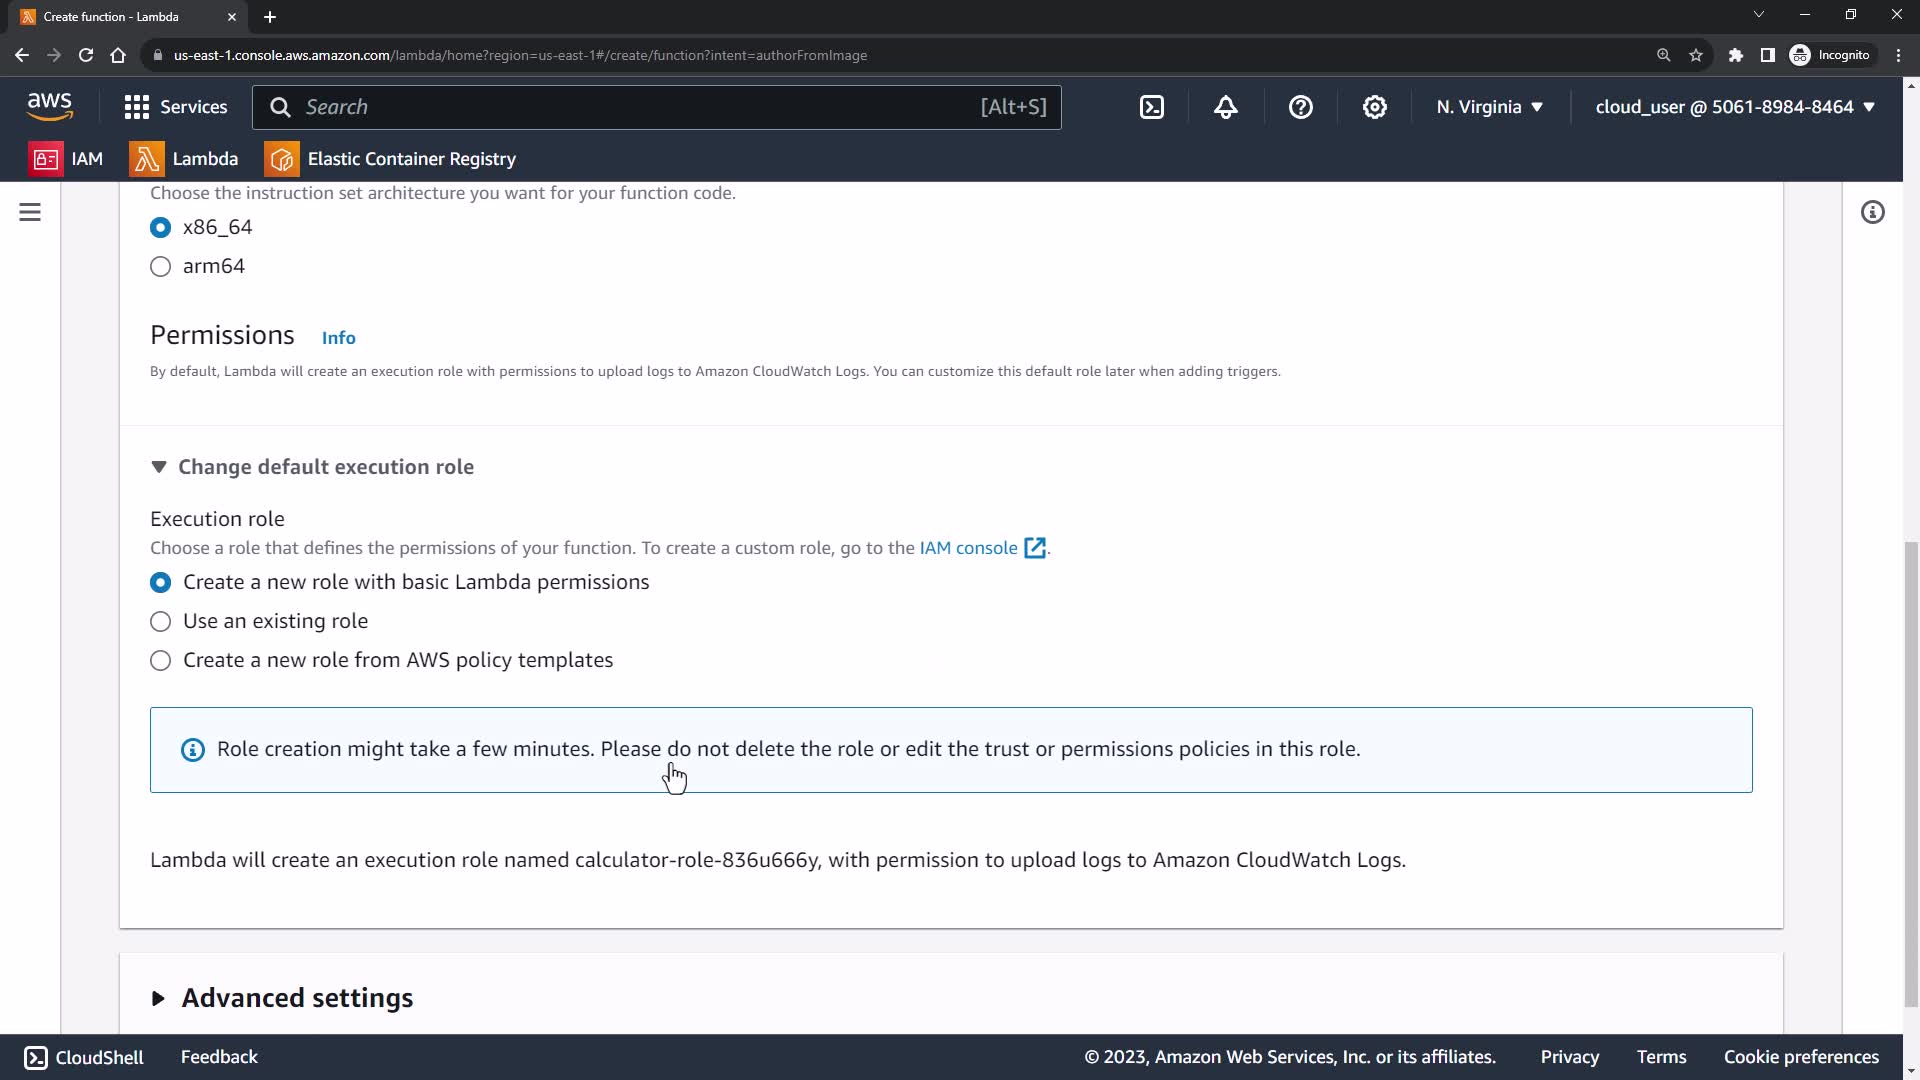Select Create a new role from AWS policy templates
This screenshot has height=1080, width=1920.
(160, 660)
